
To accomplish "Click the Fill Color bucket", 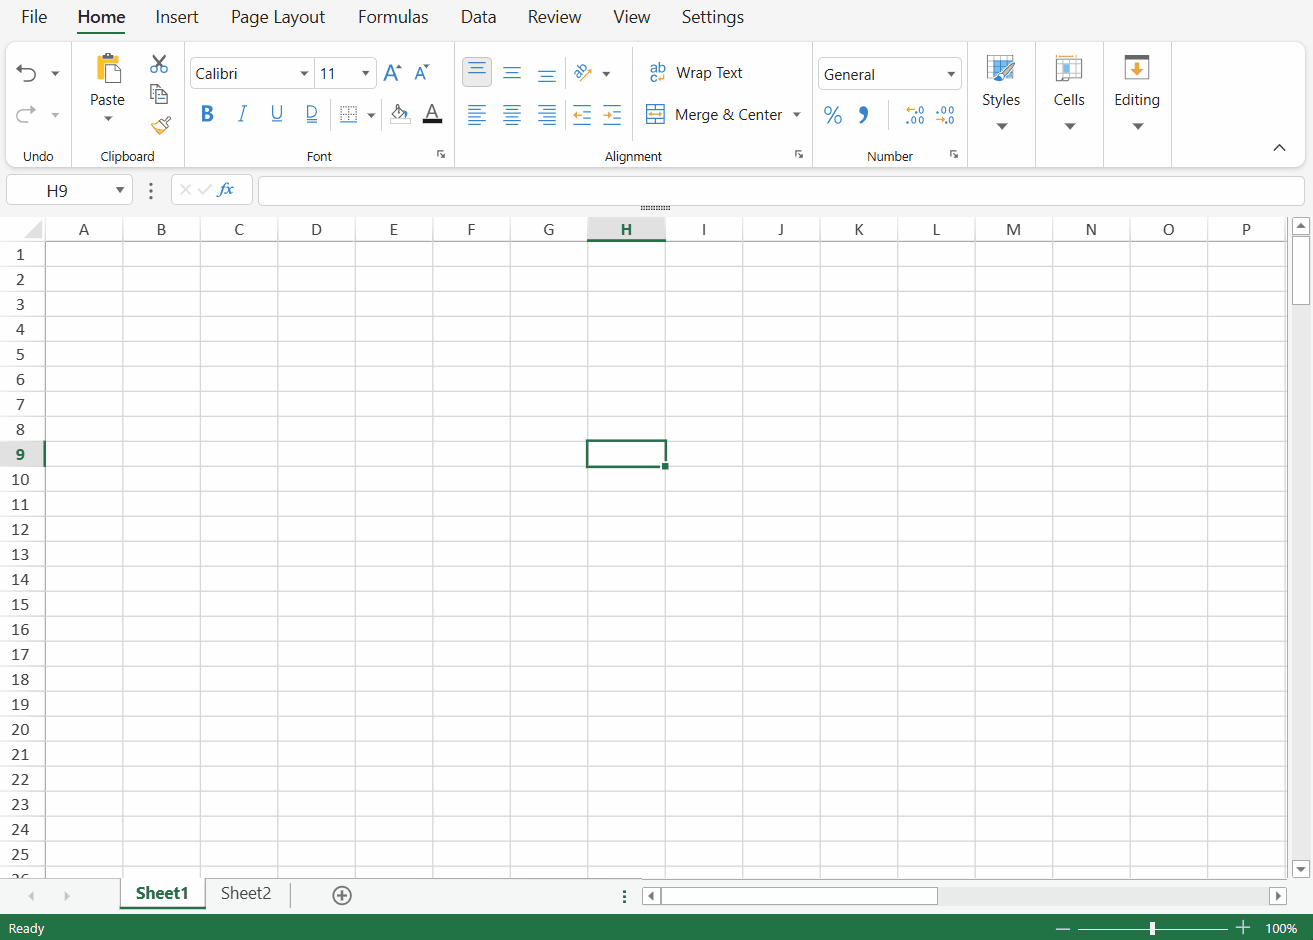I will [400, 114].
